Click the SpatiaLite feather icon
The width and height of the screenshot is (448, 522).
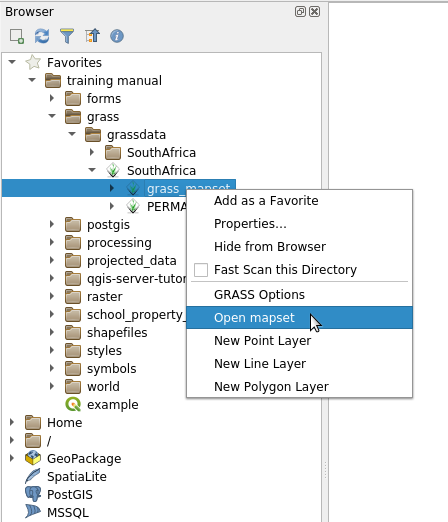(x=33, y=476)
